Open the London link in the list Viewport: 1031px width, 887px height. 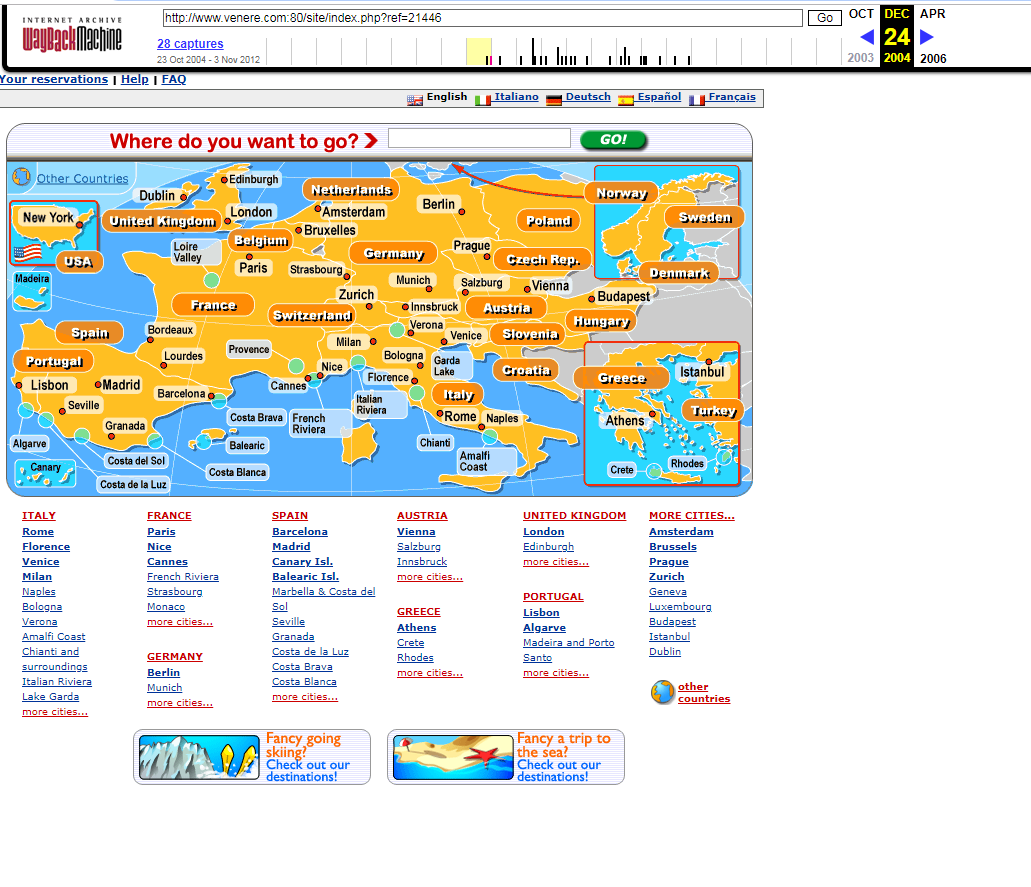point(544,531)
